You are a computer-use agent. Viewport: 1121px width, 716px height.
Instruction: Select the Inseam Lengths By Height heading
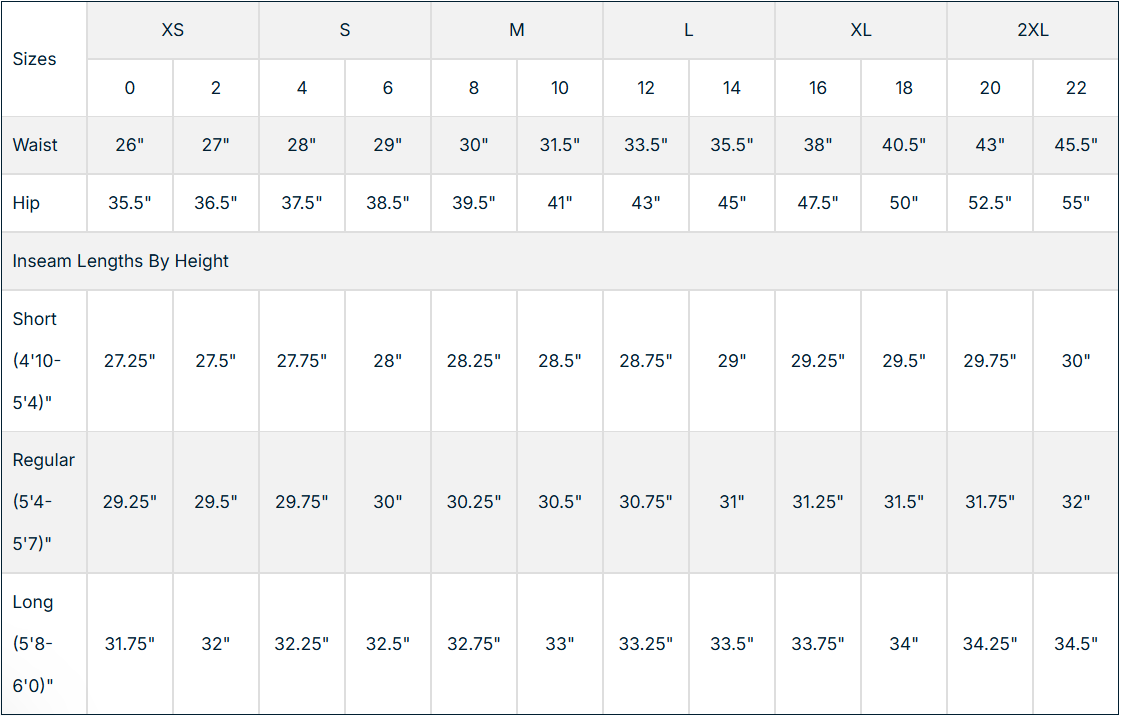pos(121,261)
